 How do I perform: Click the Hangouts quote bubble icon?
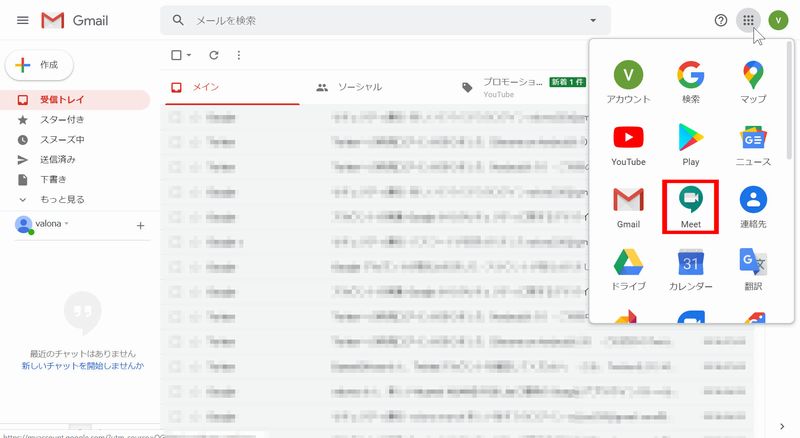(x=83, y=312)
